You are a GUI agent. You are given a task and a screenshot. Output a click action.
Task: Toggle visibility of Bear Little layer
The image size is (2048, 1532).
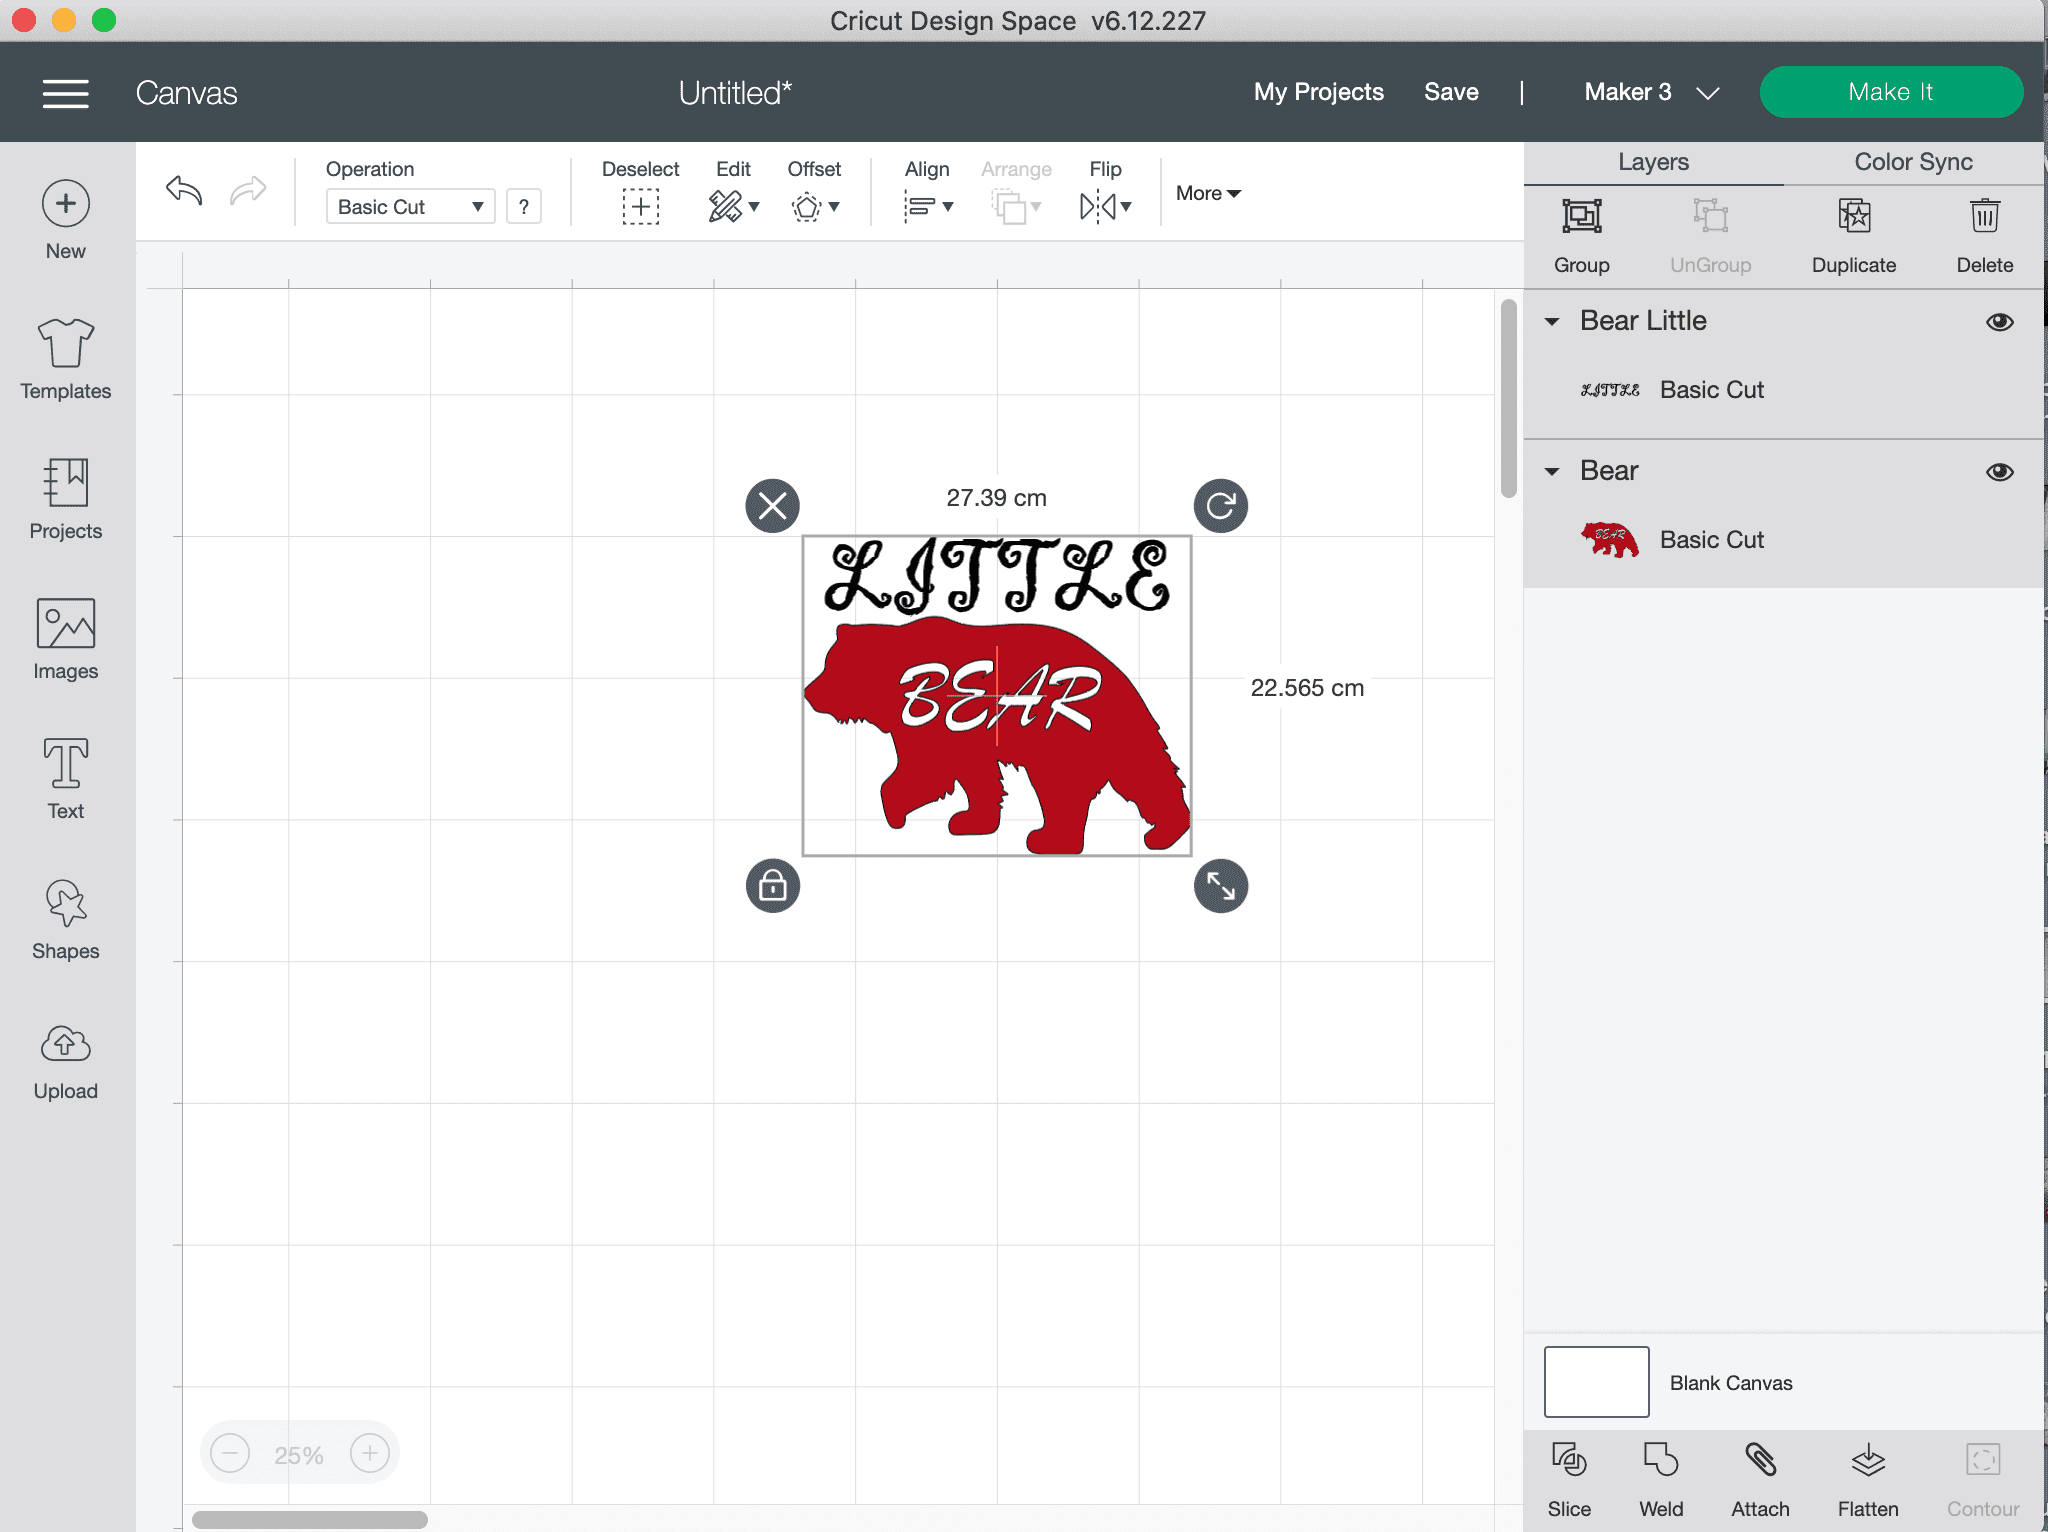pyautogui.click(x=2000, y=322)
